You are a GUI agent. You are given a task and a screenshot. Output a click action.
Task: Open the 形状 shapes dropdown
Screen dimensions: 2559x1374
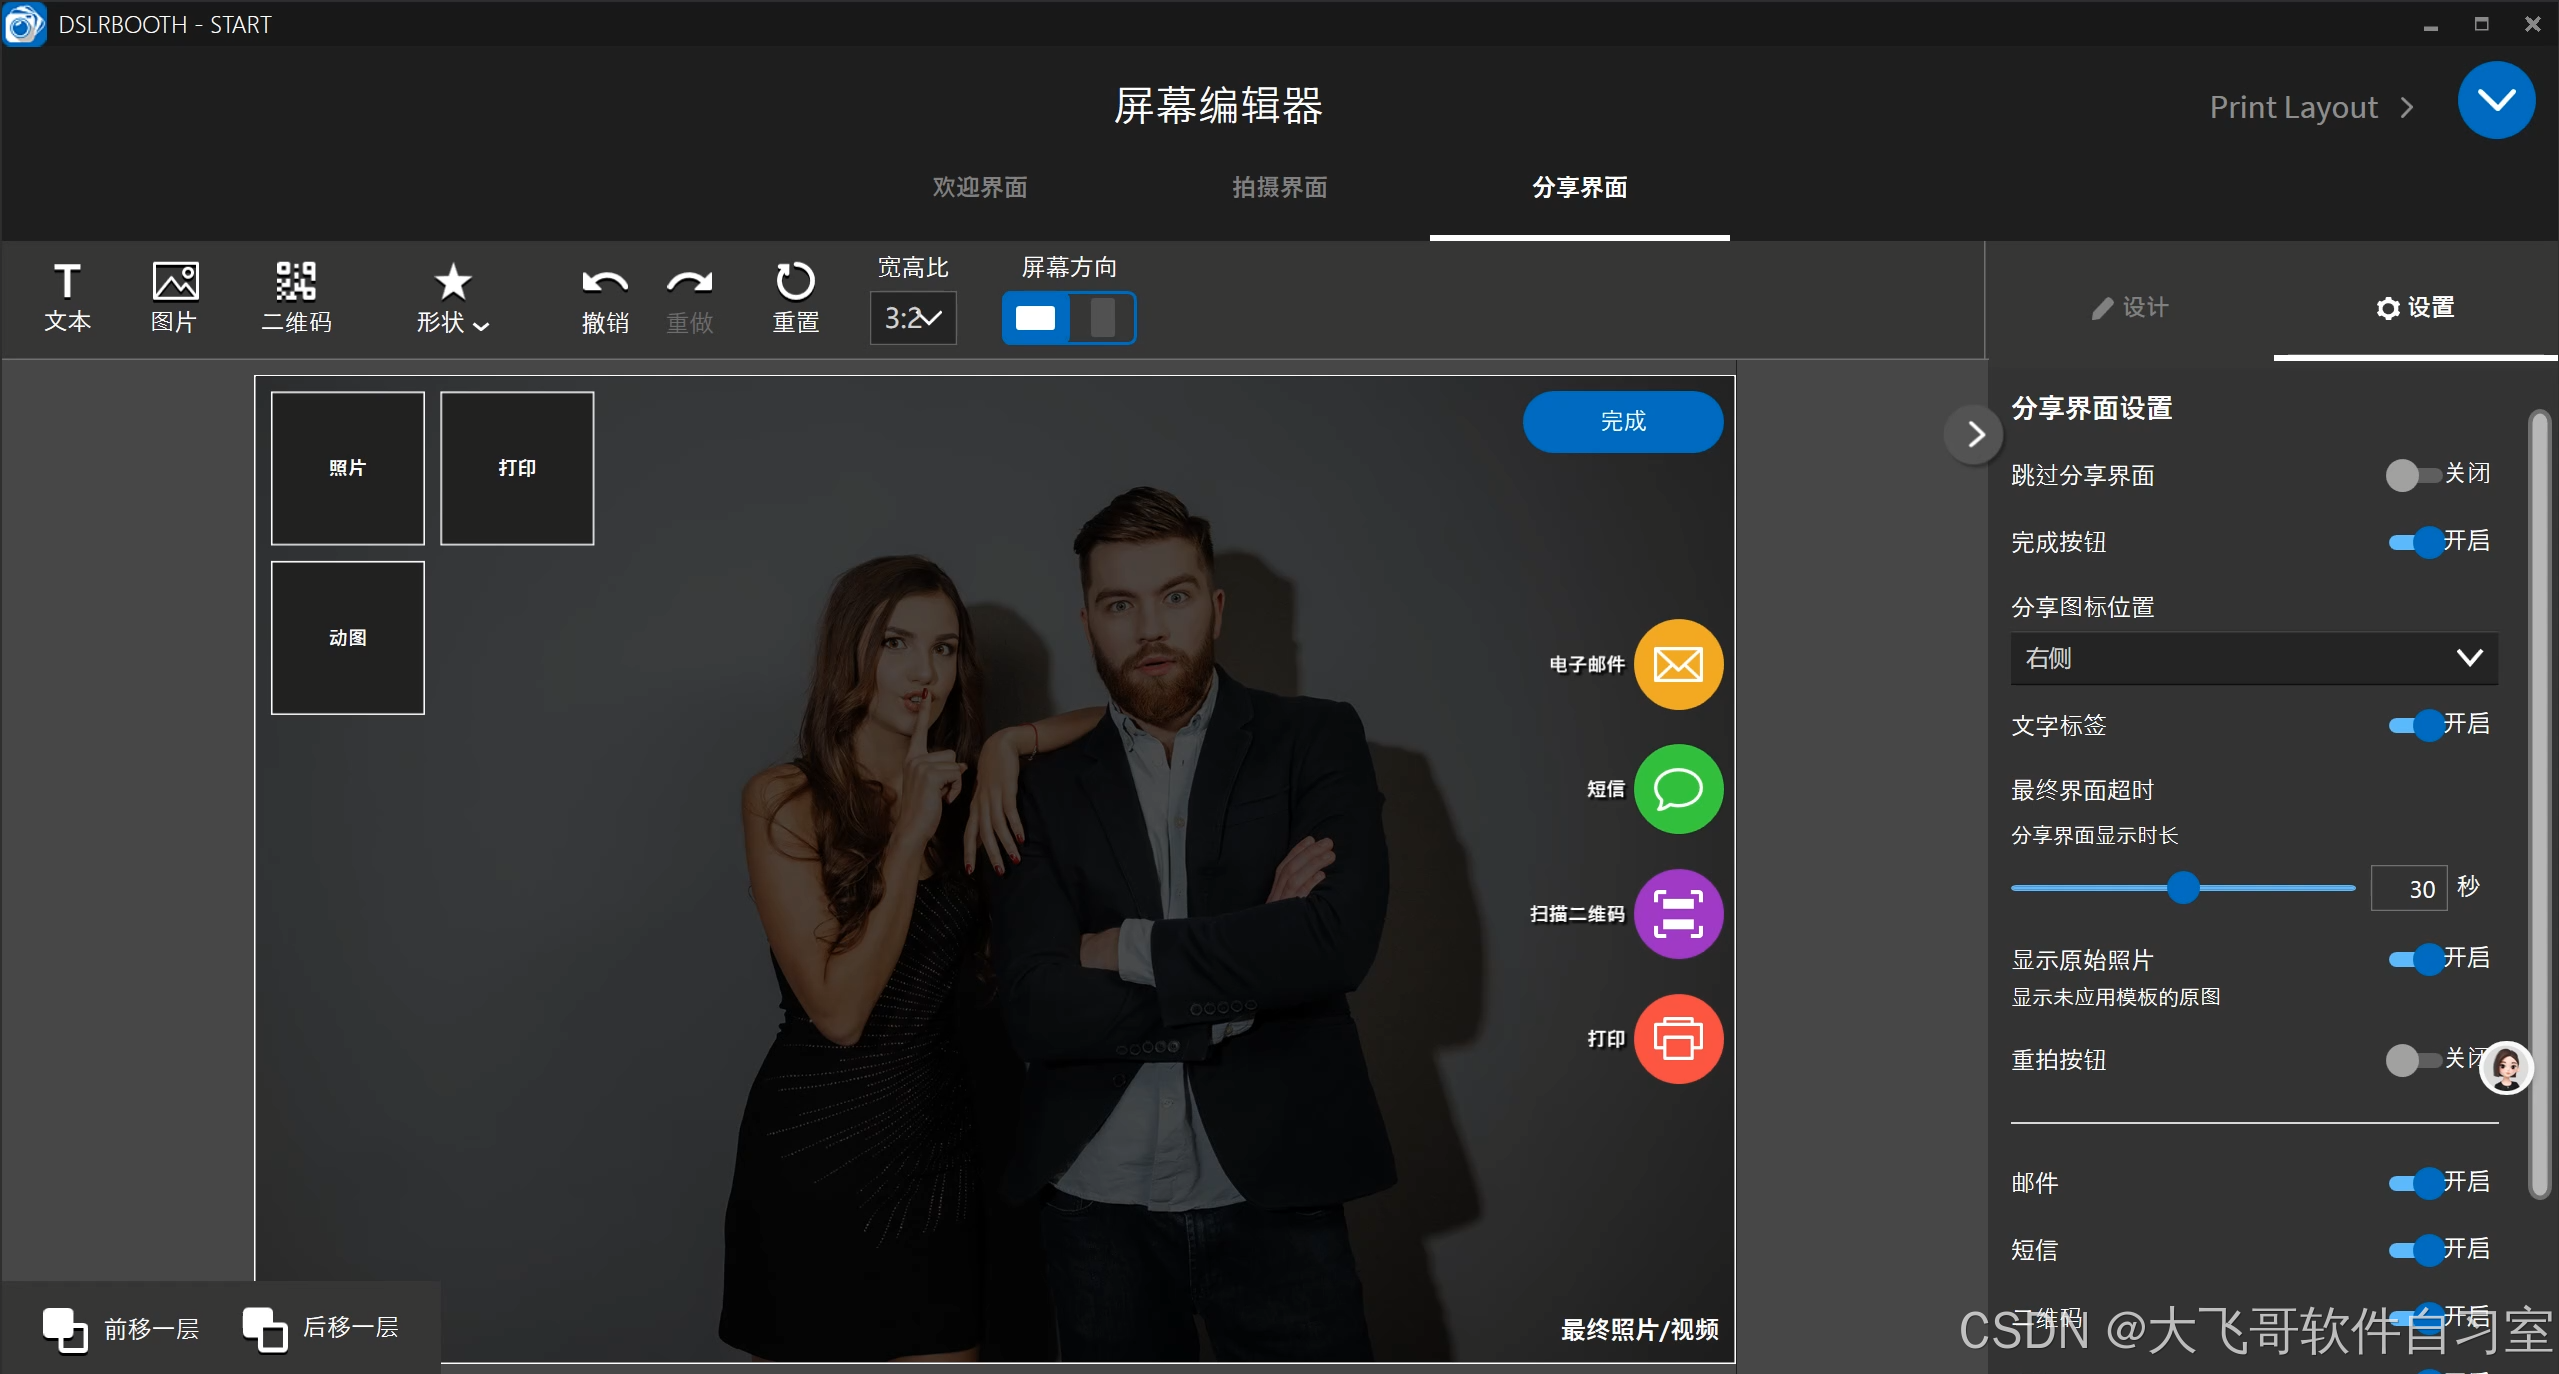452,296
